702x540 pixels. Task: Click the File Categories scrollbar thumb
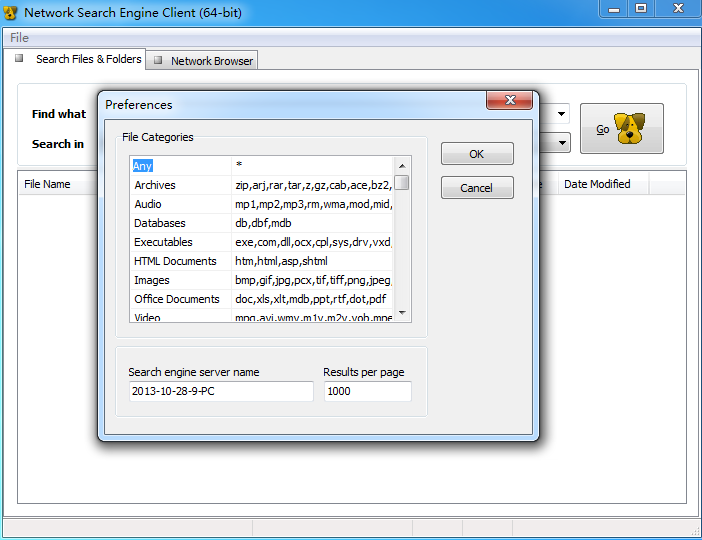click(402, 183)
